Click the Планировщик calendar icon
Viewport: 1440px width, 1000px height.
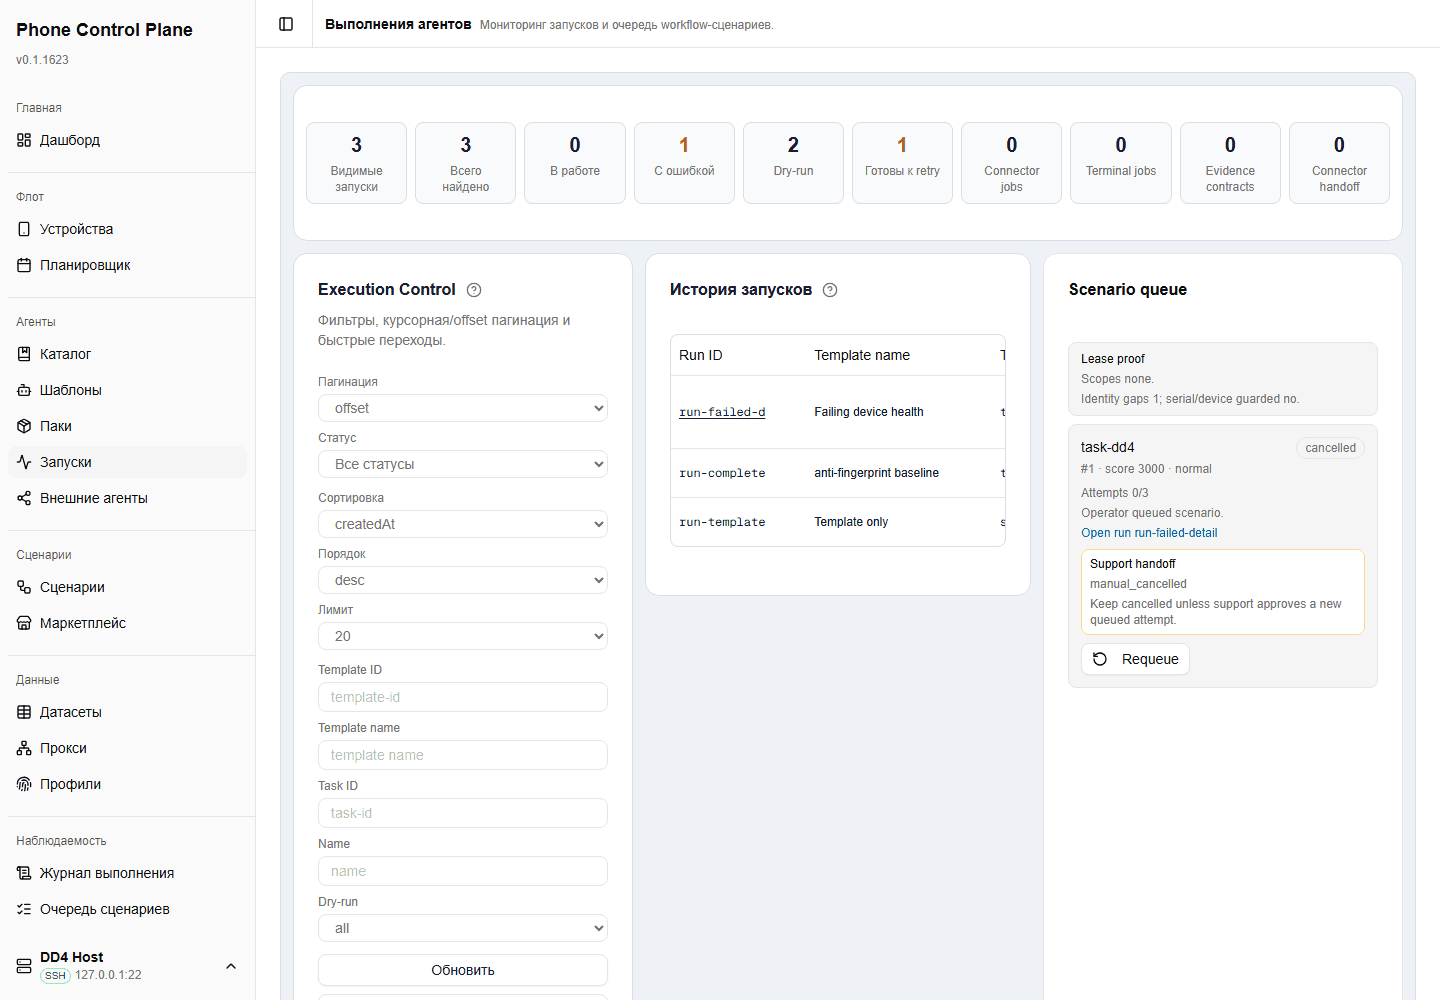(24, 265)
